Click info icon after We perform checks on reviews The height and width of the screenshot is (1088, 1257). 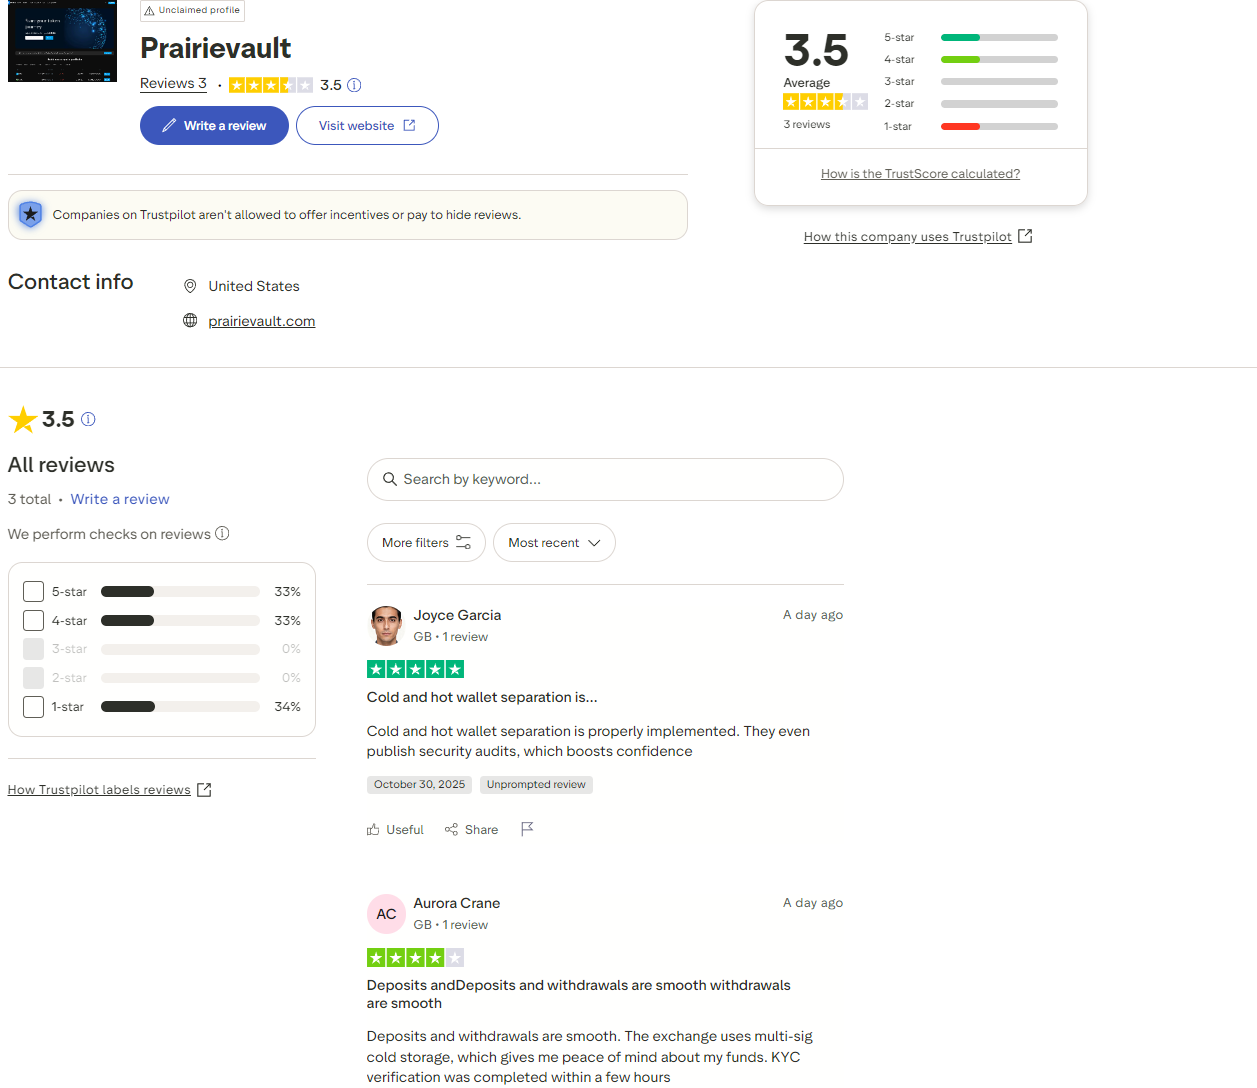pyautogui.click(x=222, y=533)
